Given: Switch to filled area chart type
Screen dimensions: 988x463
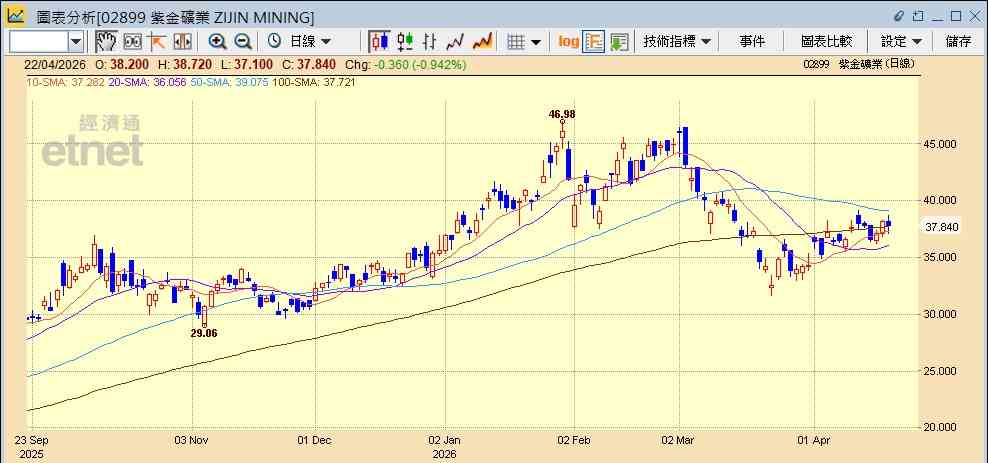Looking at the screenshot, I should (x=482, y=42).
